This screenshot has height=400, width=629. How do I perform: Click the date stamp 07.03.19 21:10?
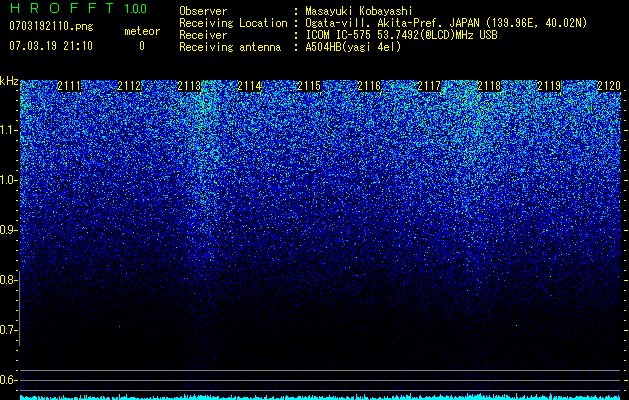51,46
